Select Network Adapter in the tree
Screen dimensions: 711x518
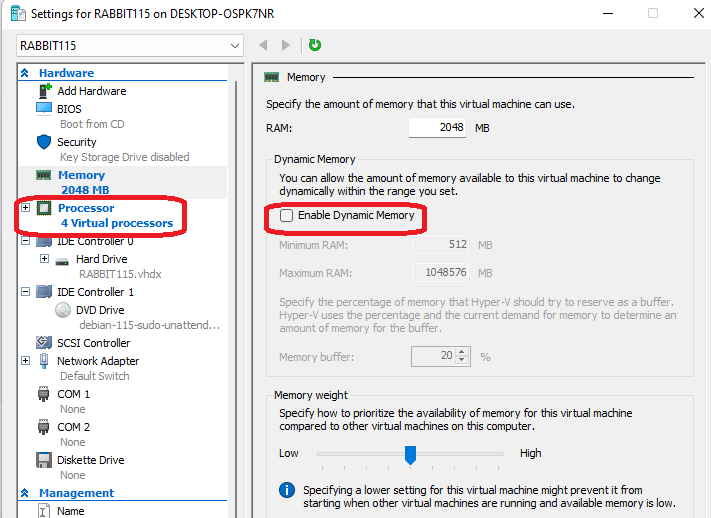click(98, 361)
